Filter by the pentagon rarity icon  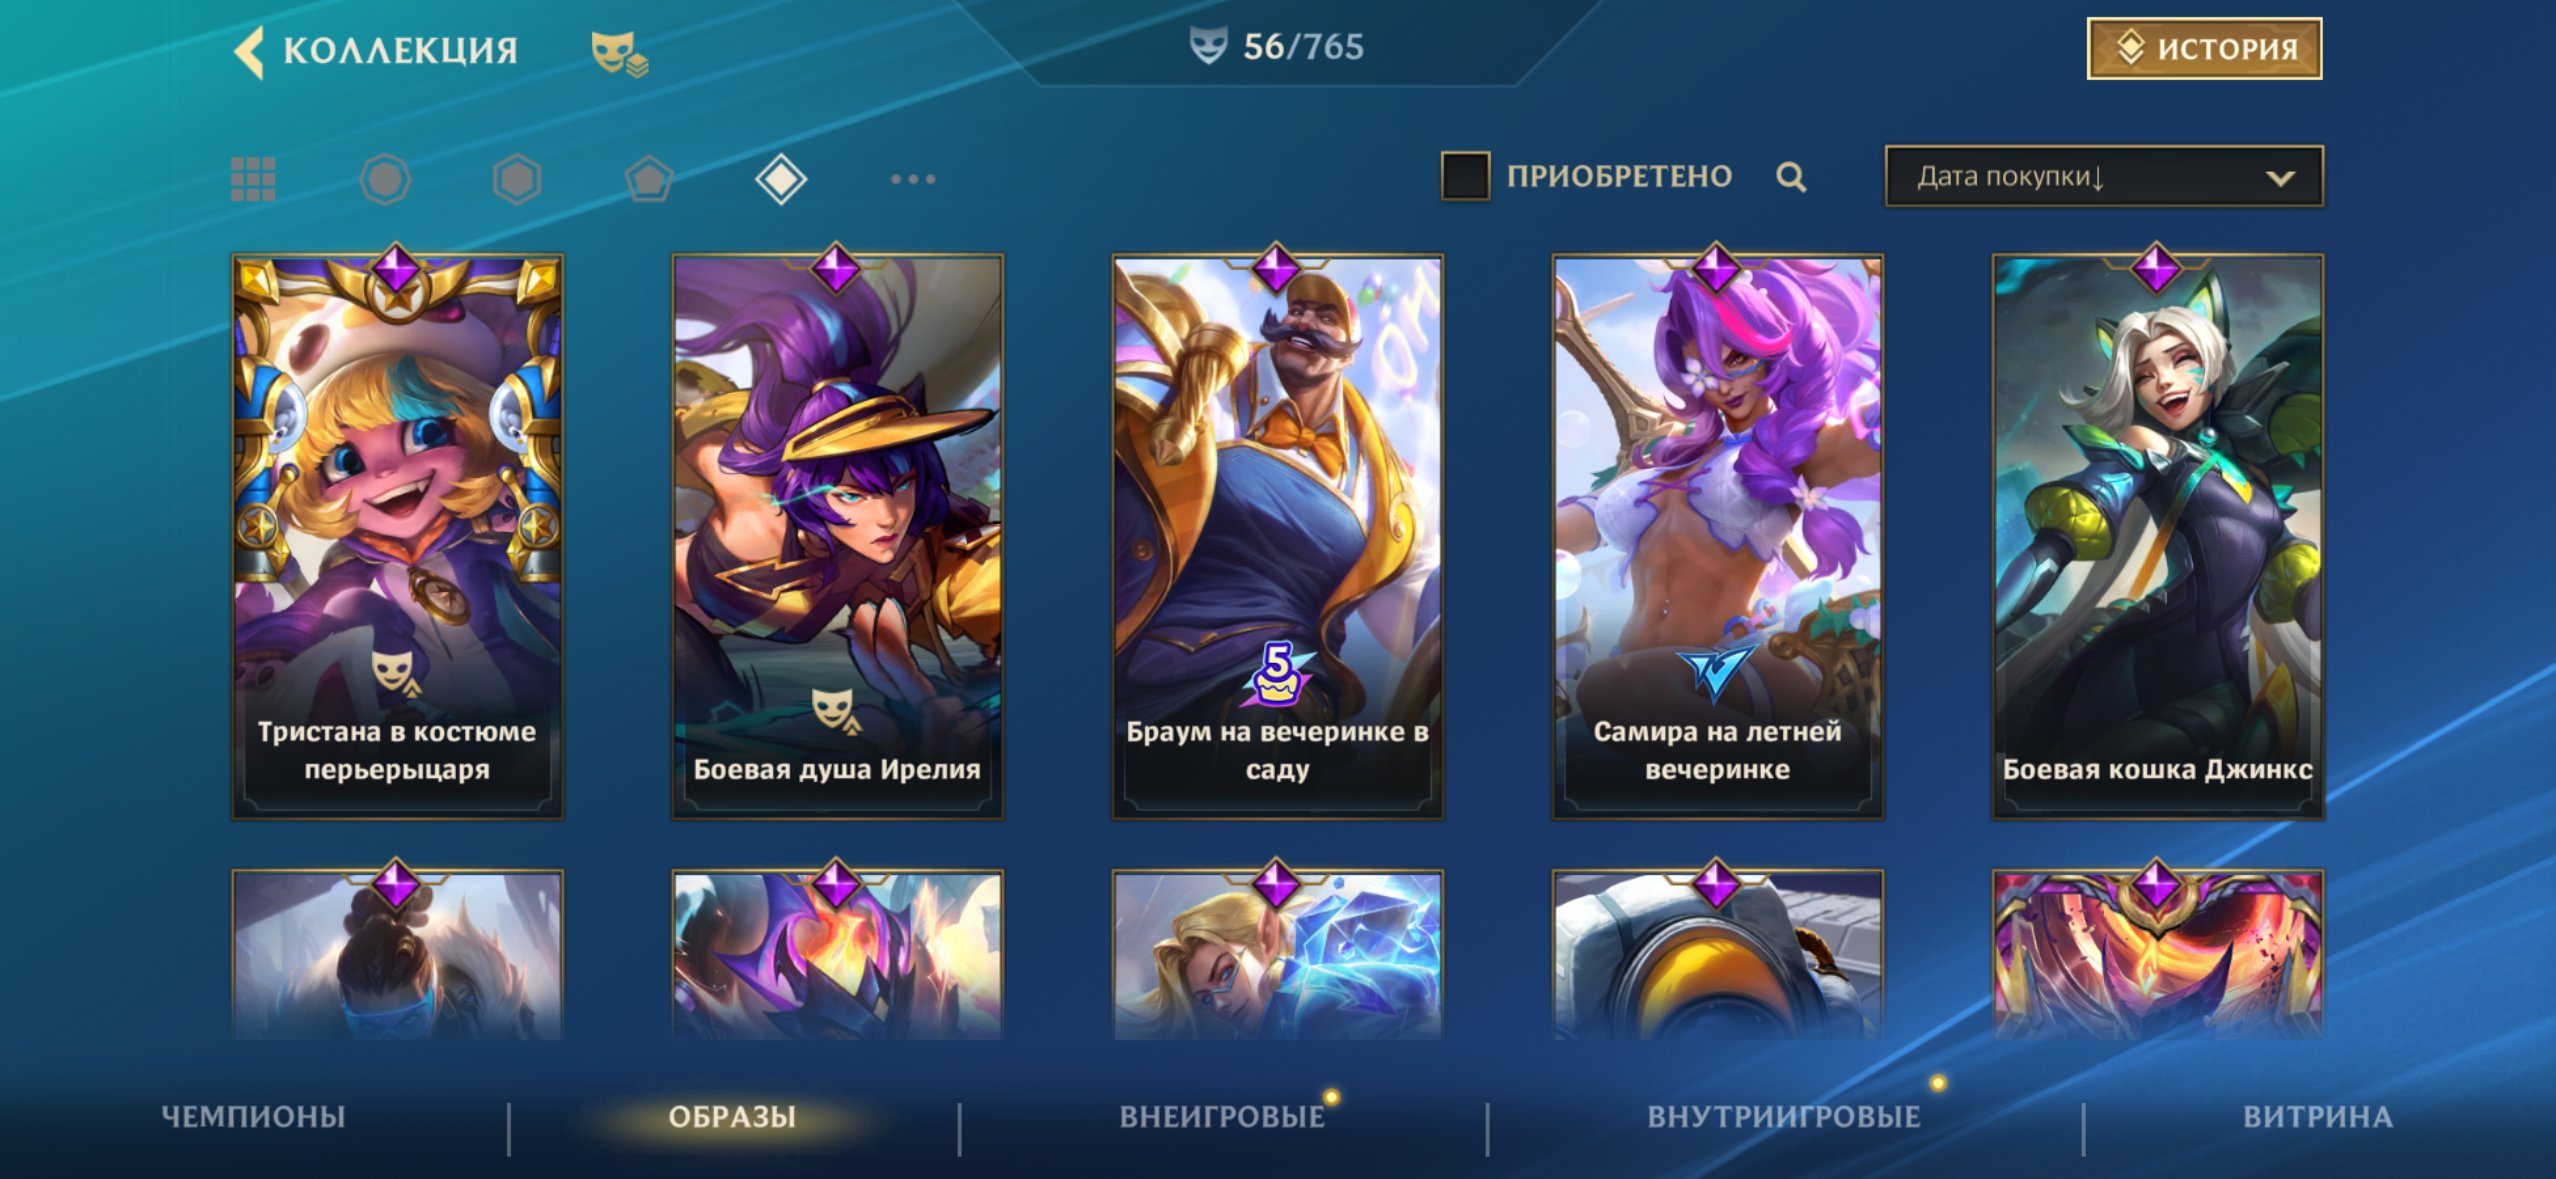[x=649, y=180]
